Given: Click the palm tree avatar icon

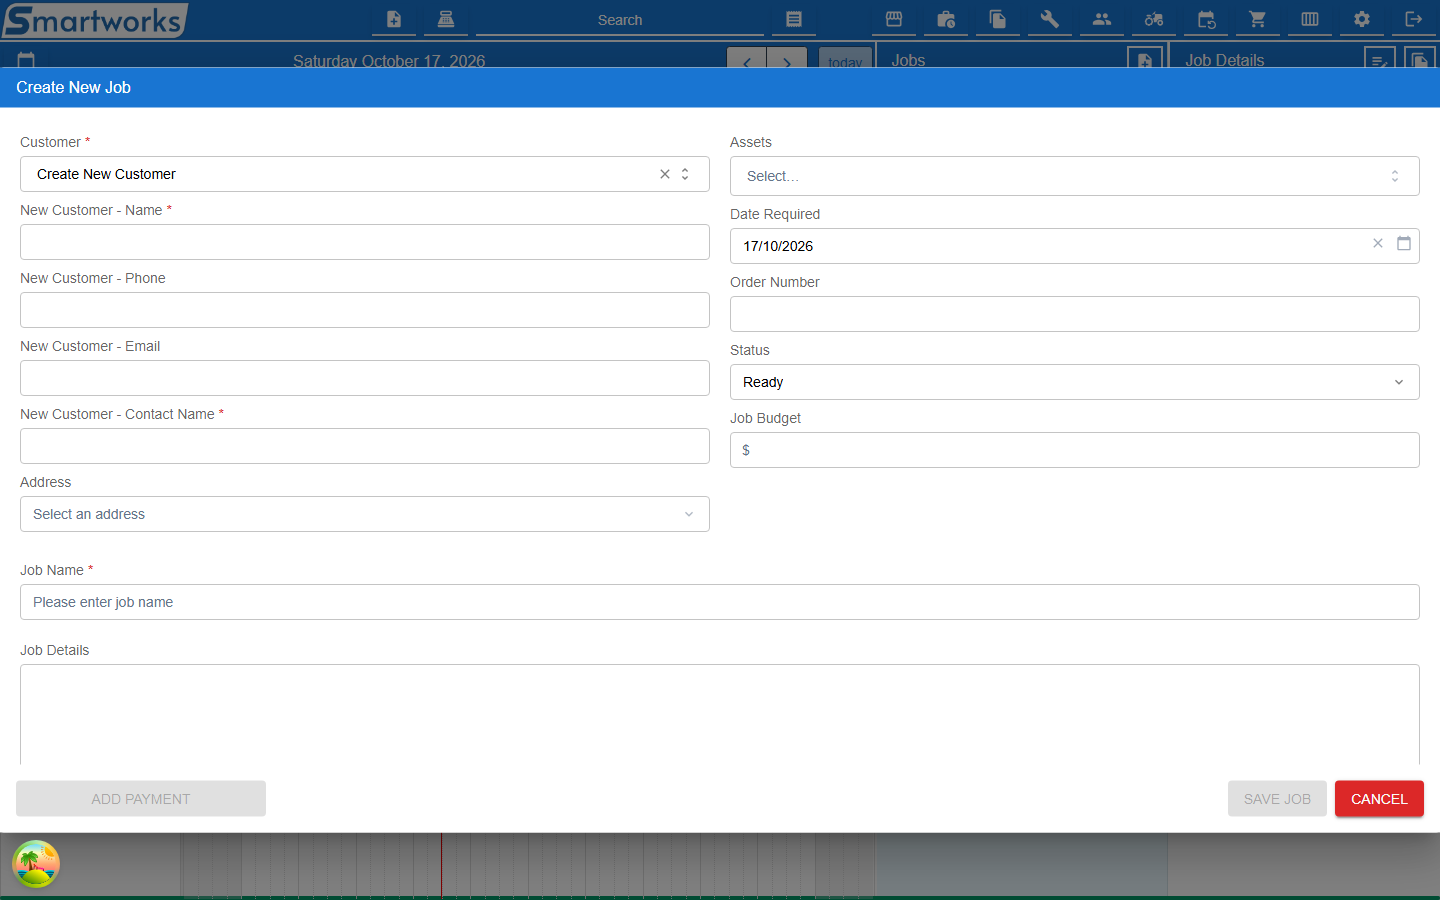Looking at the screenshot, I should (x=36, y=864).
